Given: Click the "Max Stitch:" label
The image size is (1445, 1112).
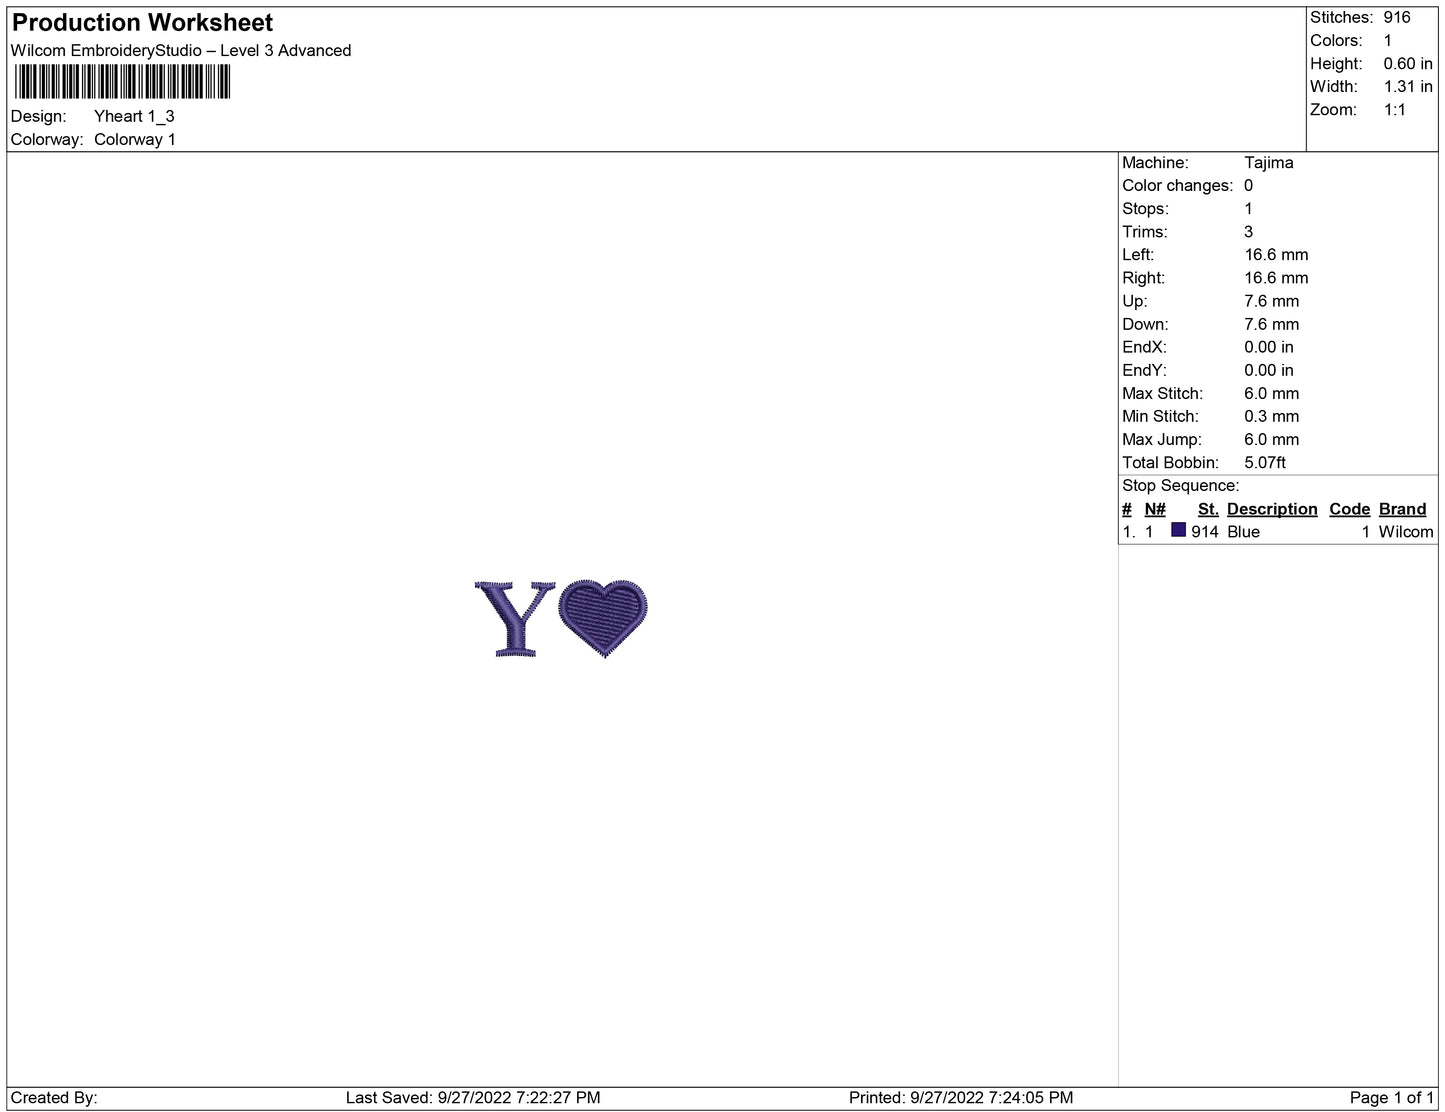Looking at the screenshot, I should [1163, 393].
